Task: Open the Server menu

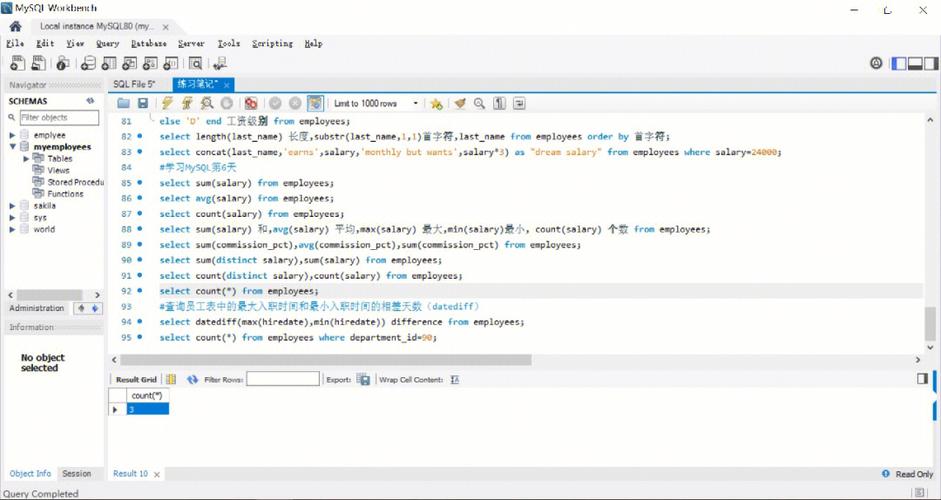Action: 191,44
